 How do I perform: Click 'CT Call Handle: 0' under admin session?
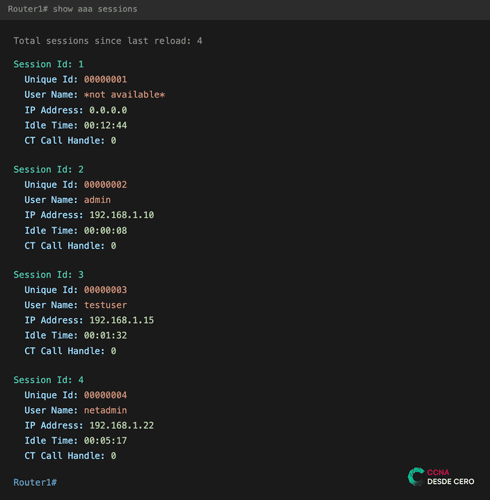[70, 246]
